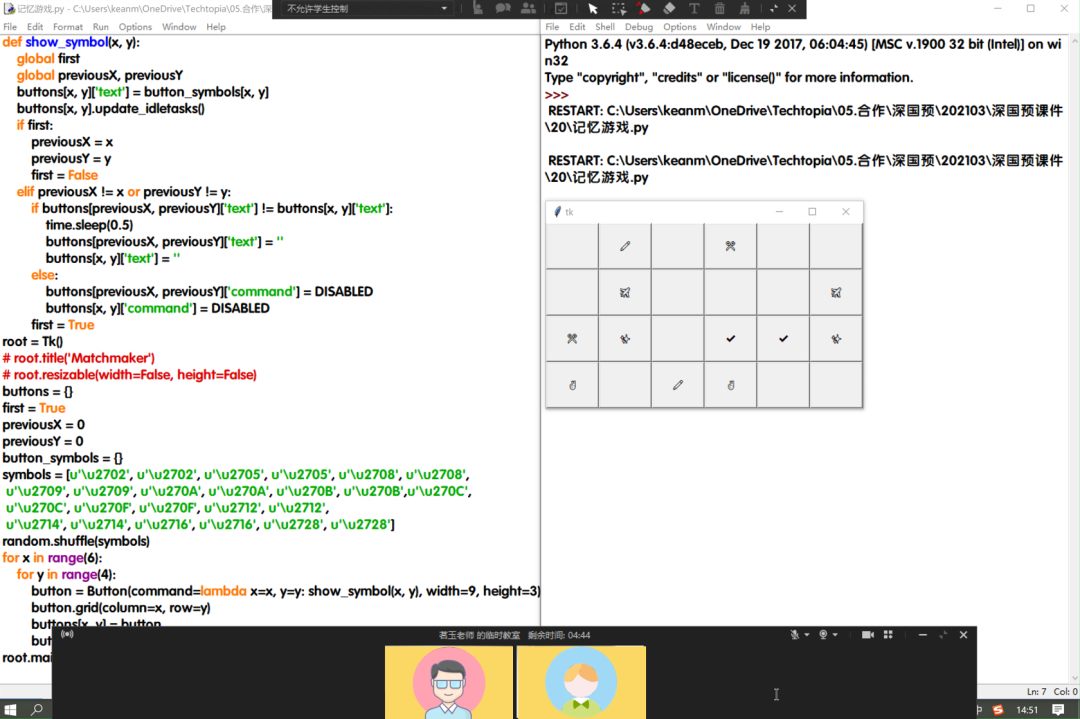Click the 'button_symbols = {}' code line

(x=63, y=458)
